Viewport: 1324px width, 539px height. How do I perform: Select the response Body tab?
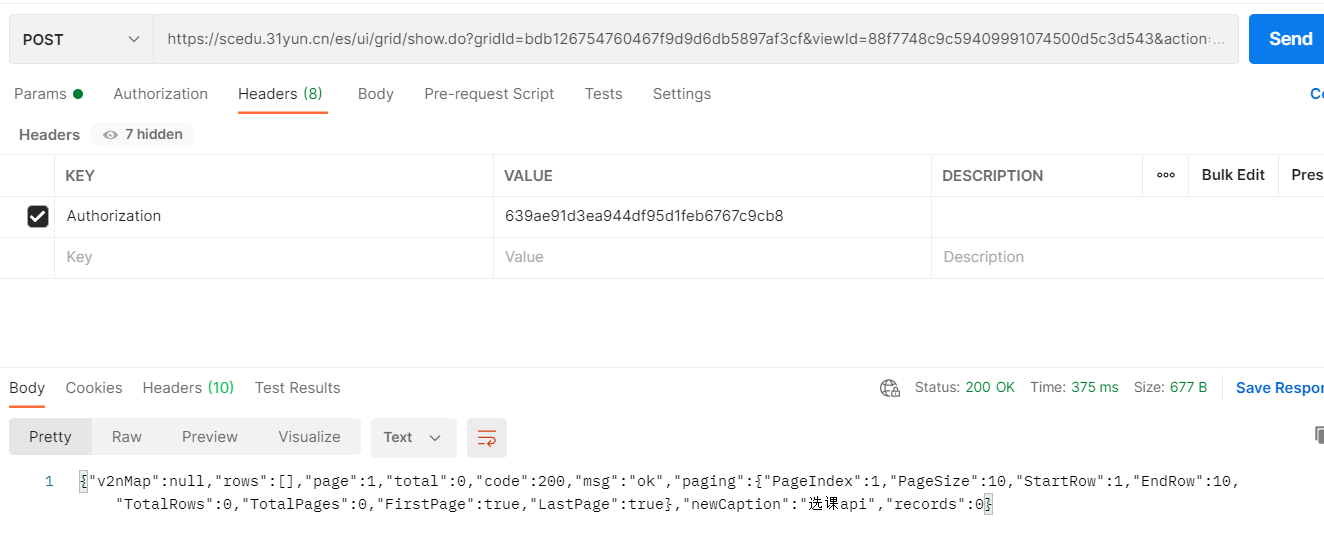(27, 388)
